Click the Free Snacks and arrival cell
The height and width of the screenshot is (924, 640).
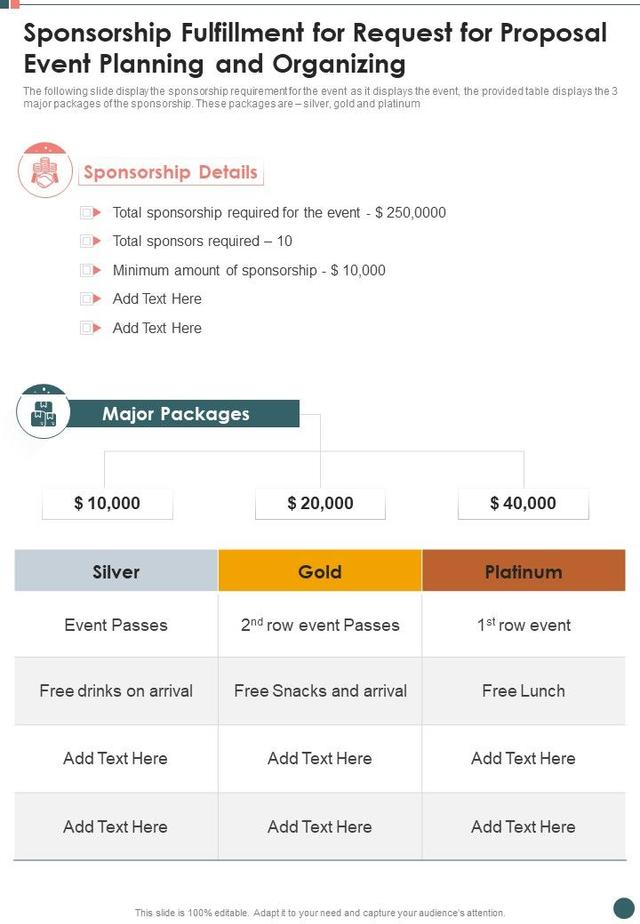pyautogui.click(x=320, y=691)
